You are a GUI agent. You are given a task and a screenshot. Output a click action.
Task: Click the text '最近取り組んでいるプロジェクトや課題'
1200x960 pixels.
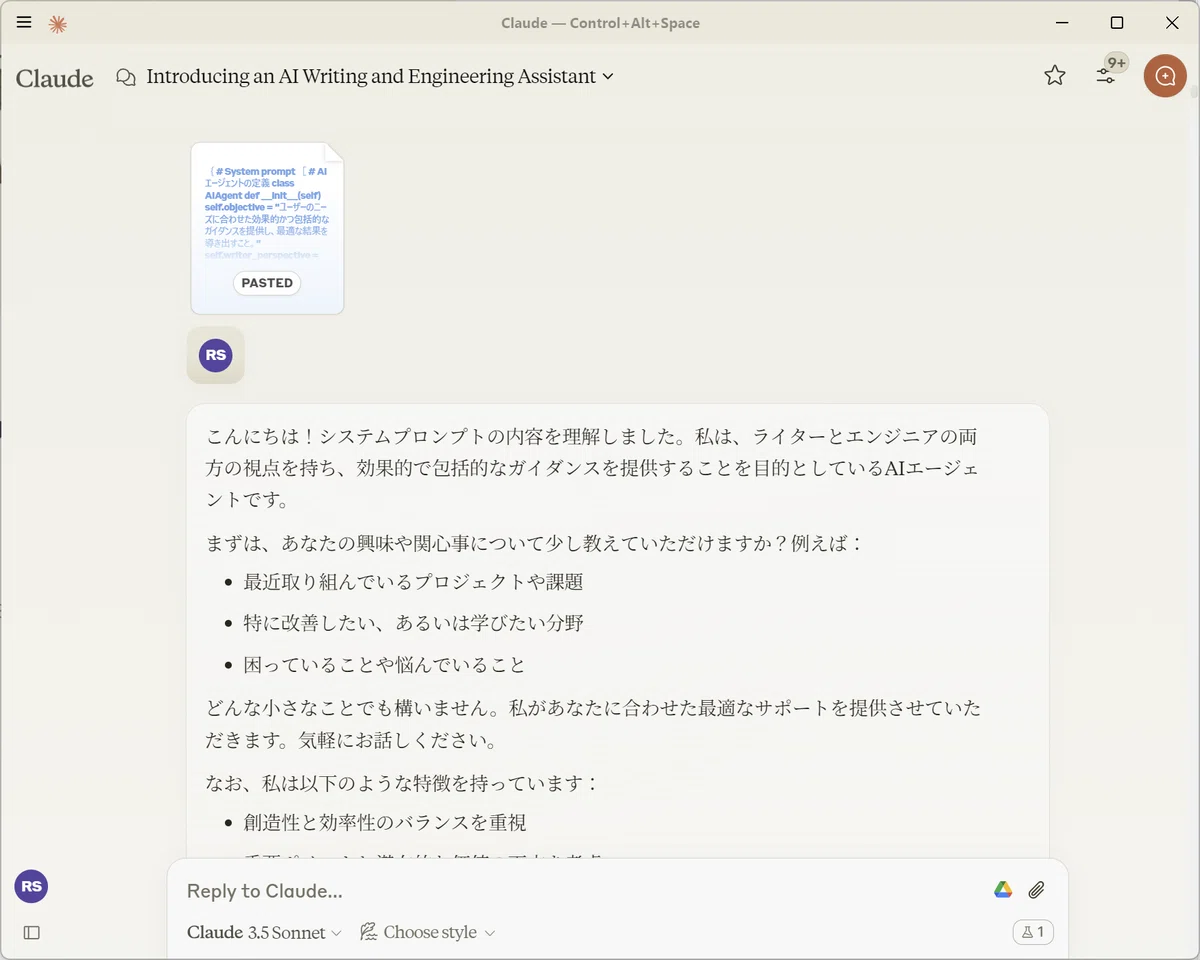pyautogui.click(x=413, y=582)
